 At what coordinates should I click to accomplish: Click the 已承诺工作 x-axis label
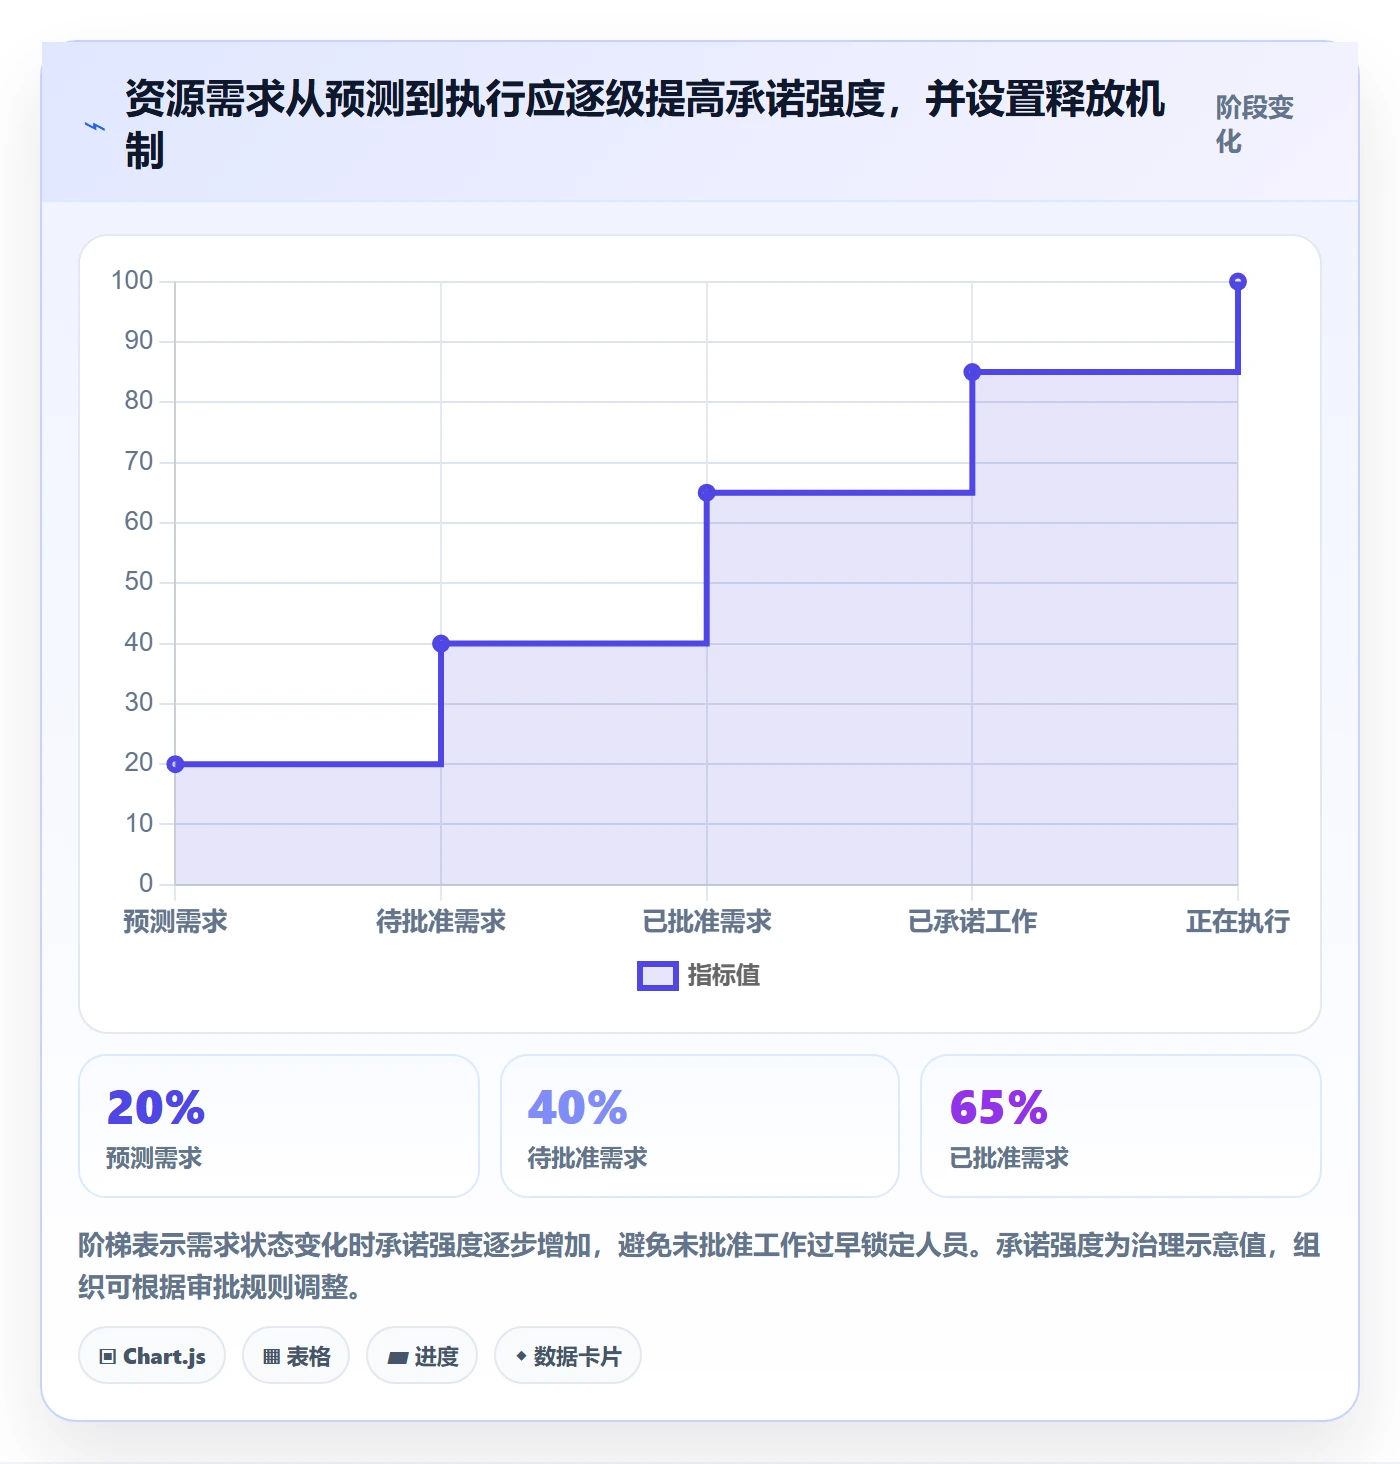point(972,921)
